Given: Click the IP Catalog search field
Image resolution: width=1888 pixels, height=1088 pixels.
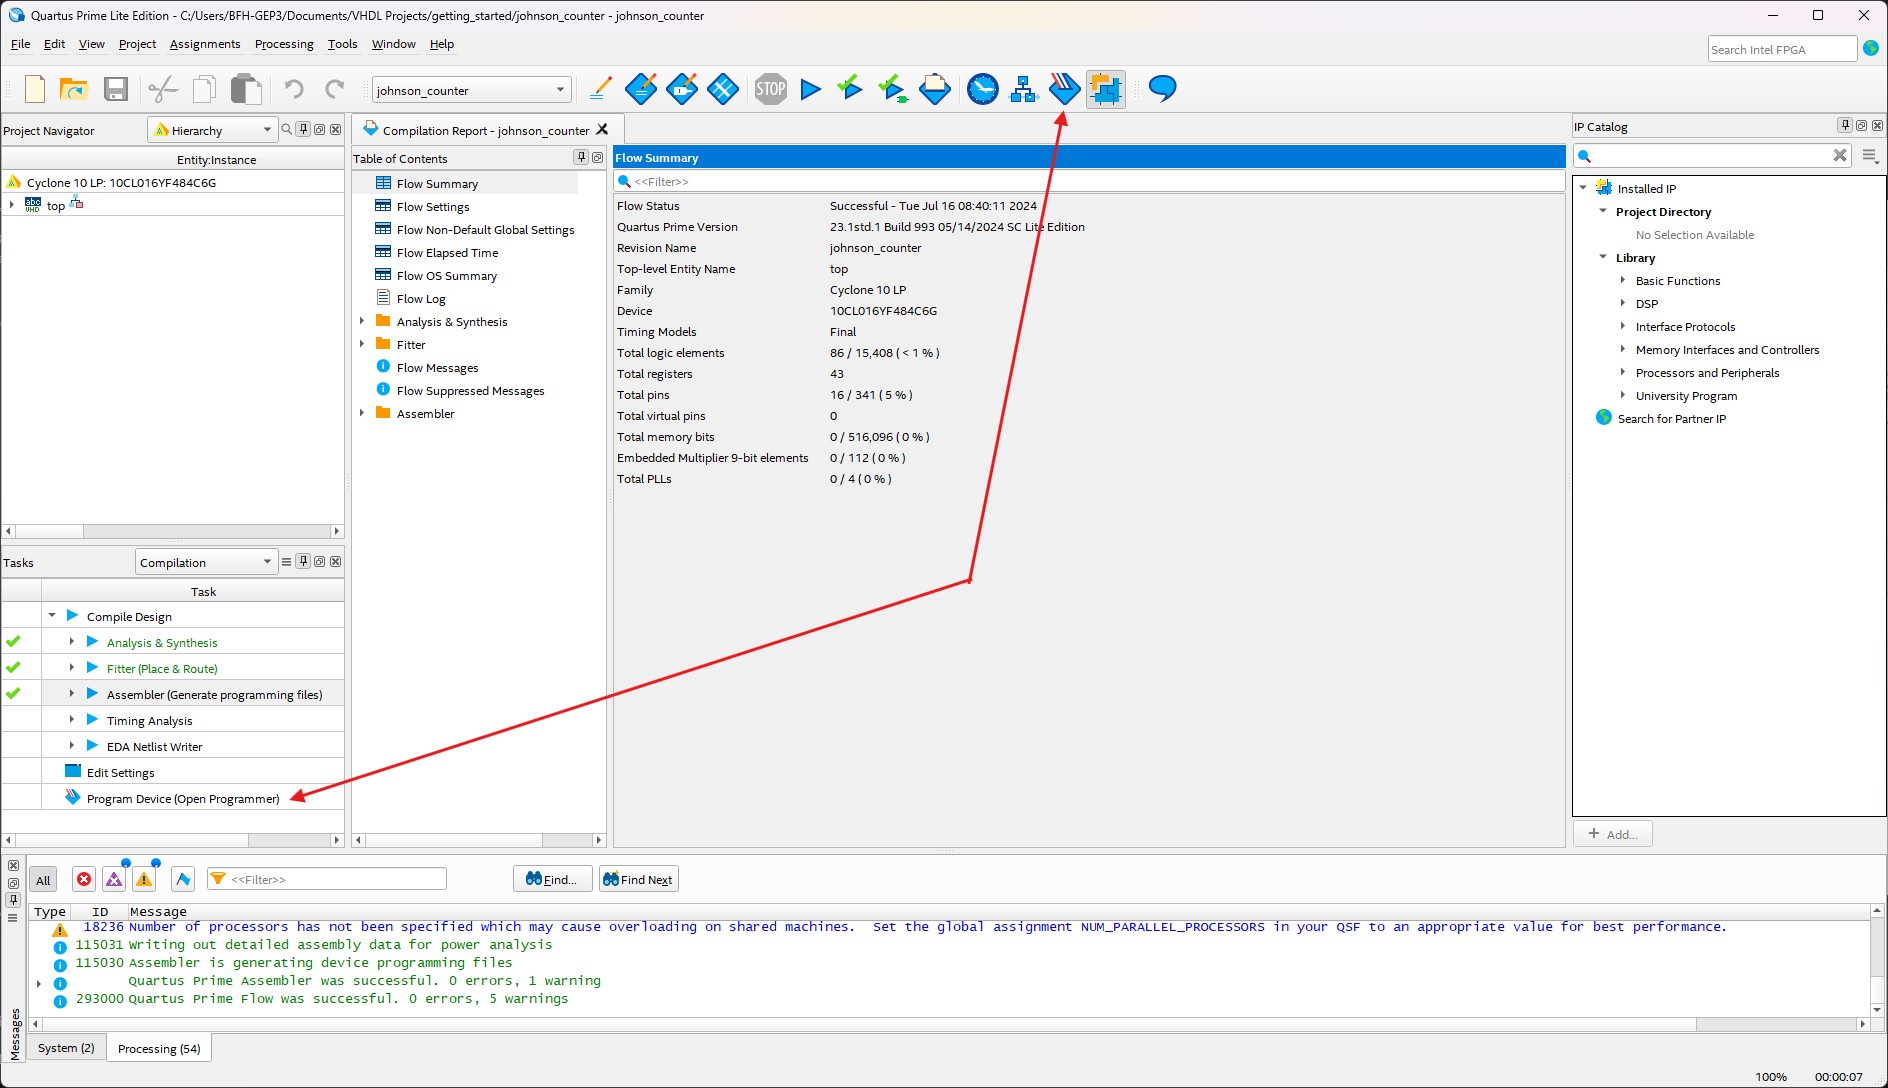Looking at the screenshot, I should coord(1712,155).
